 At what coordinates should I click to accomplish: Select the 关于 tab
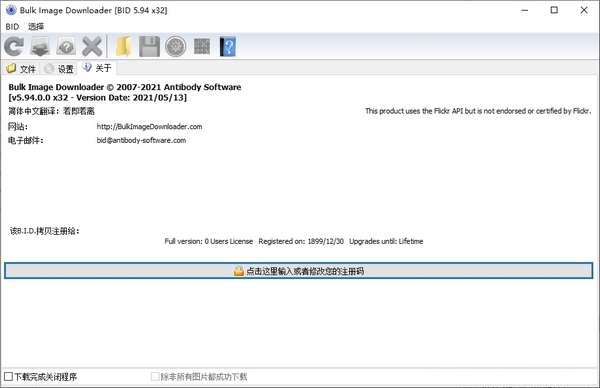click(97, 68)
